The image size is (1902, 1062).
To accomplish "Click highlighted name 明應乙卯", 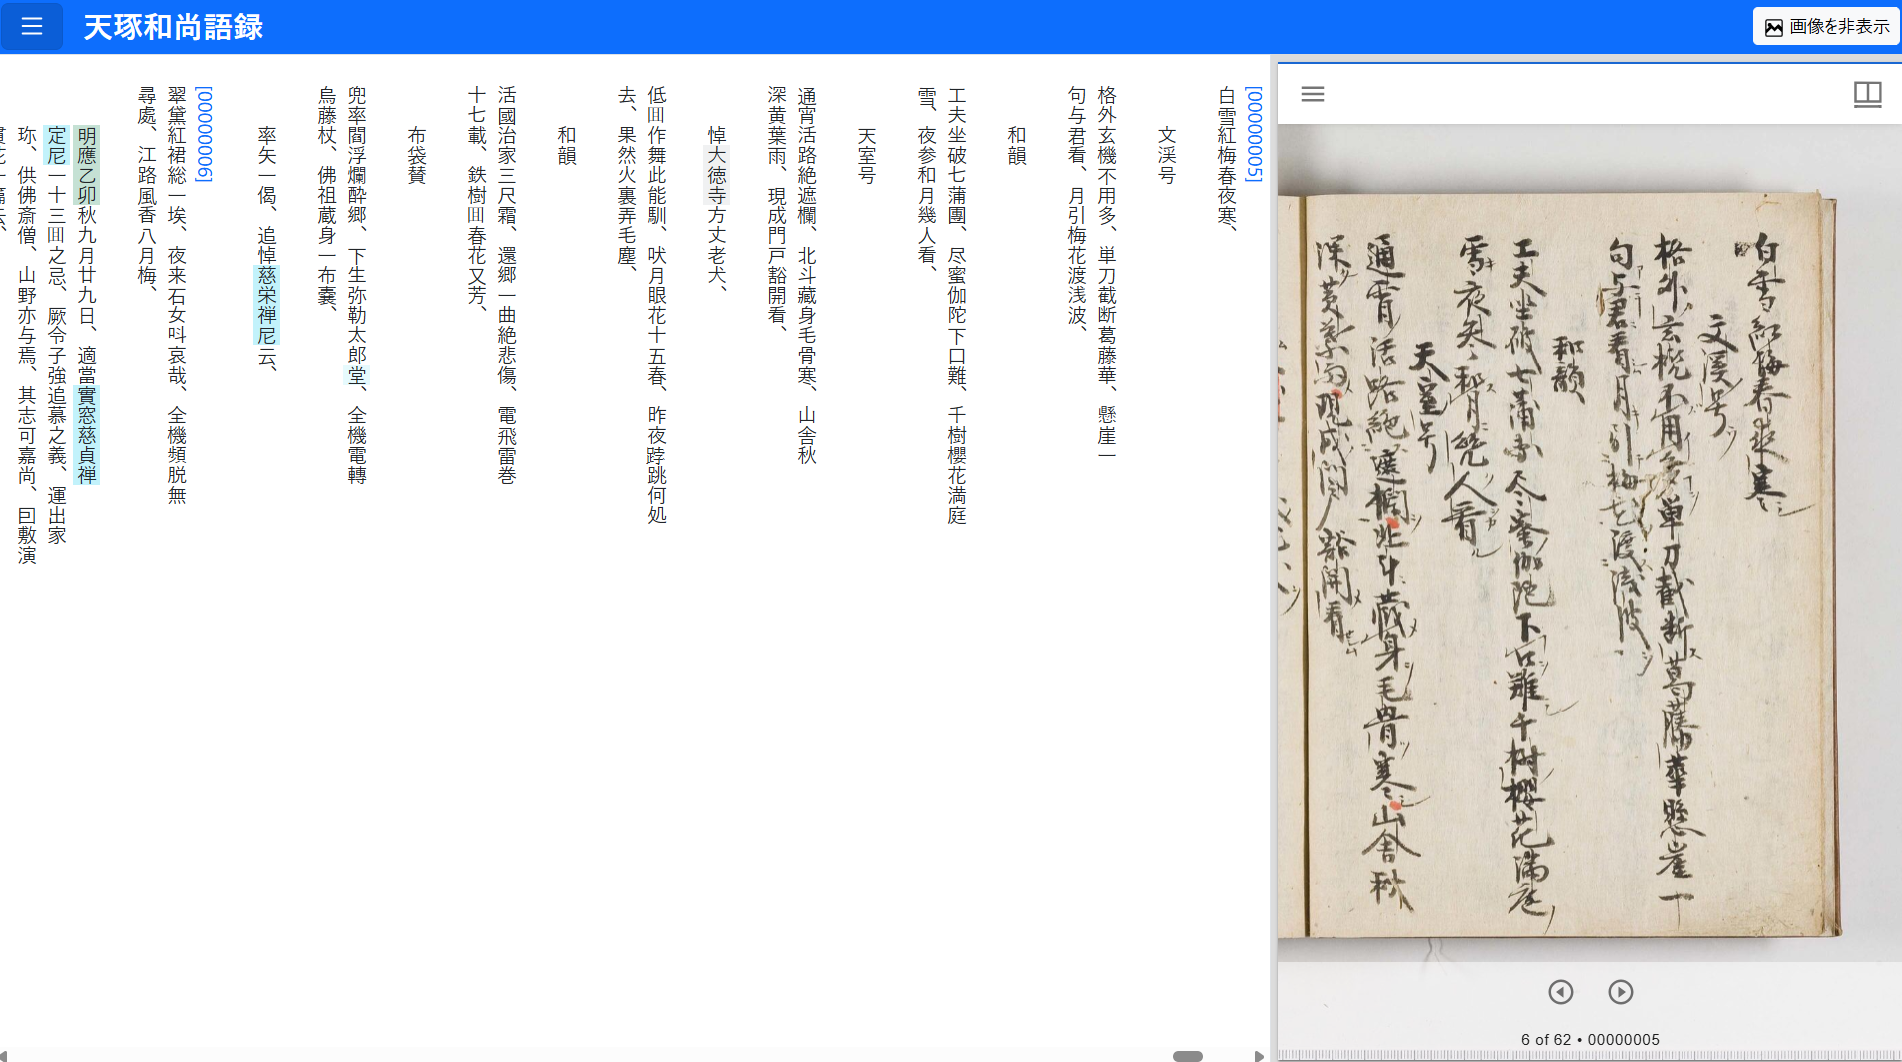I will pos(87,166).
